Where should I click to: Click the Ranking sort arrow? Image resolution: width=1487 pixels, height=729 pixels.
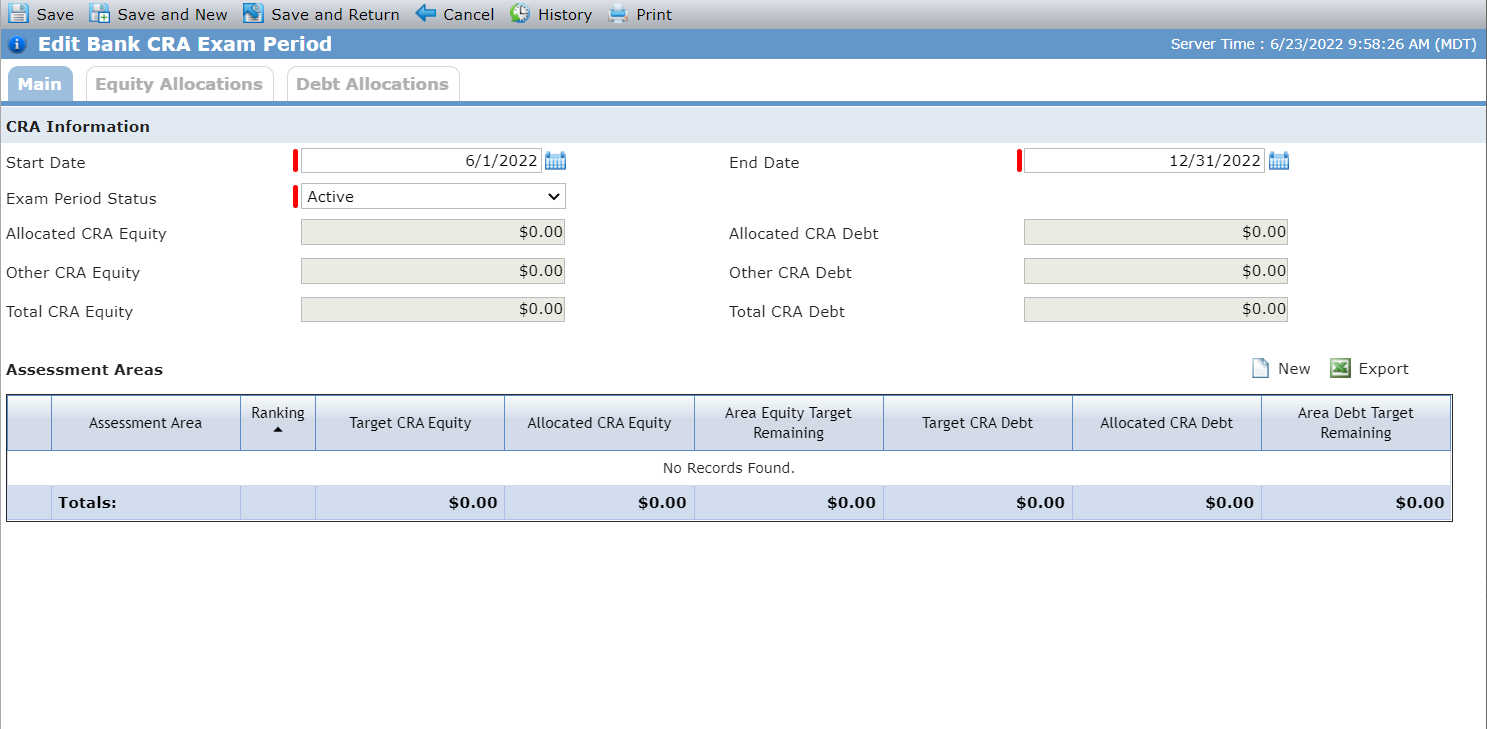[x=278, y=430]
